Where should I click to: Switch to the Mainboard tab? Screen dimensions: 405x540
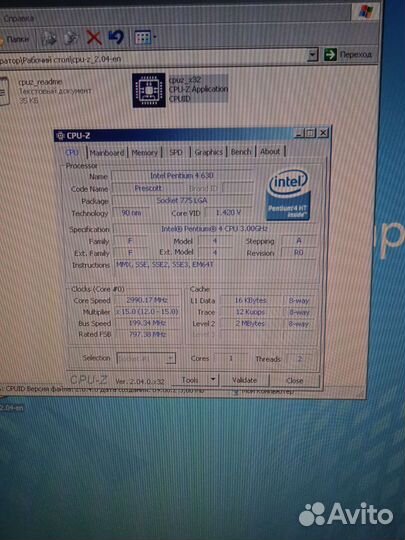pyautogui.click(x=107, y=152)
